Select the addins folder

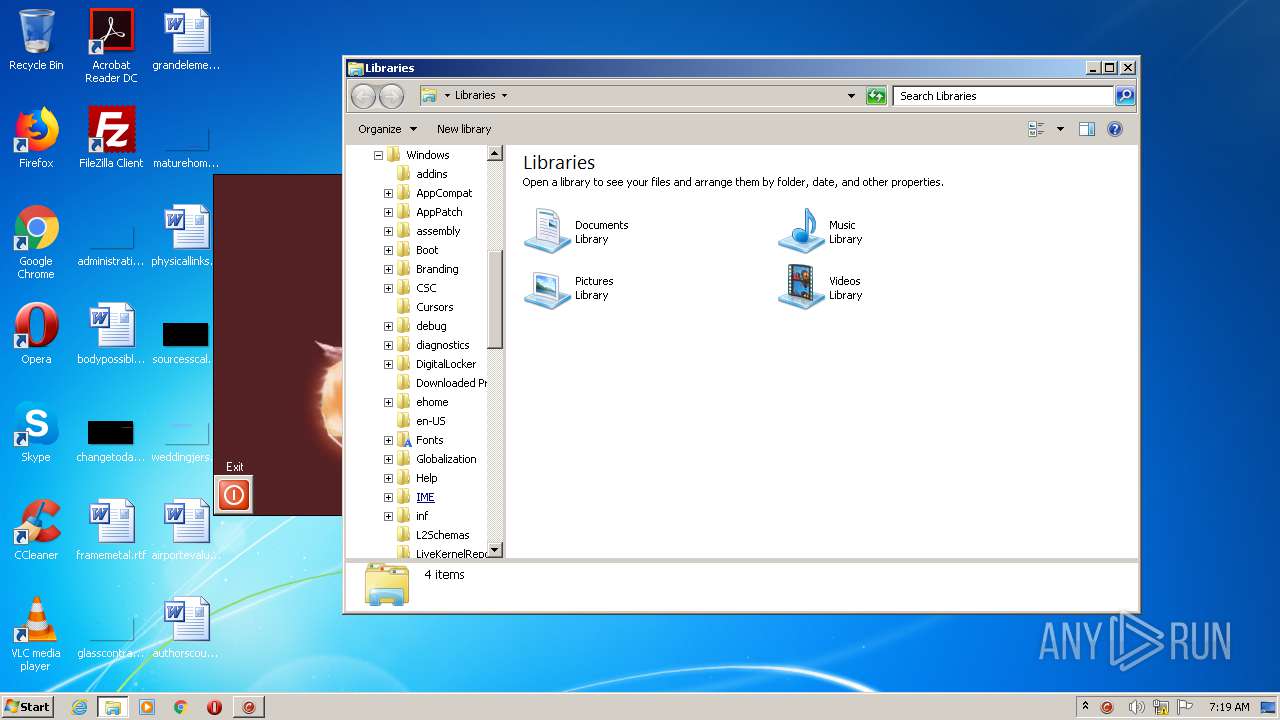pos(432,174)
